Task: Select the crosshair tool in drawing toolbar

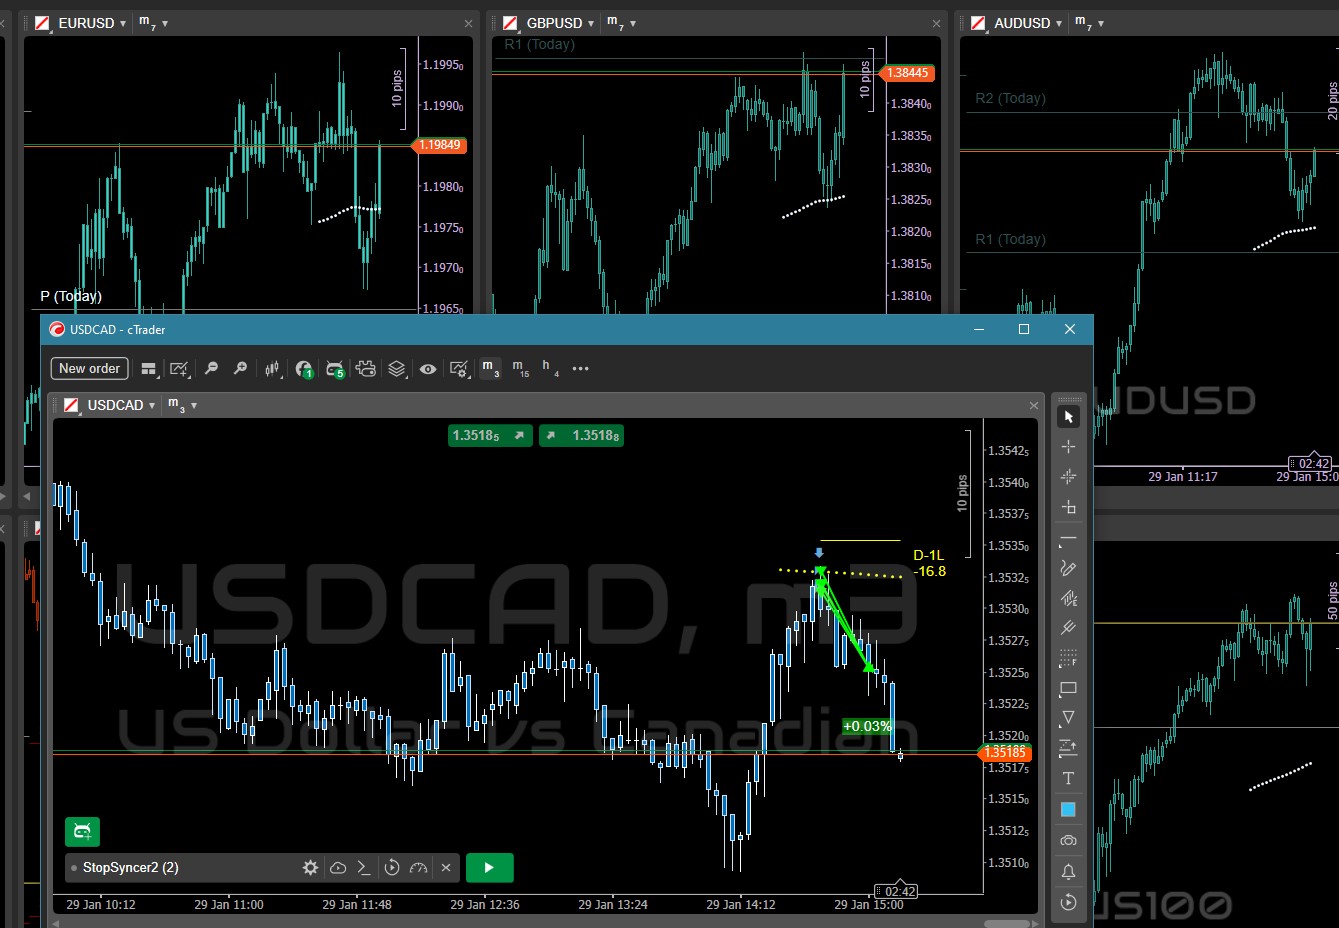Action: (x=1068, y=447)
